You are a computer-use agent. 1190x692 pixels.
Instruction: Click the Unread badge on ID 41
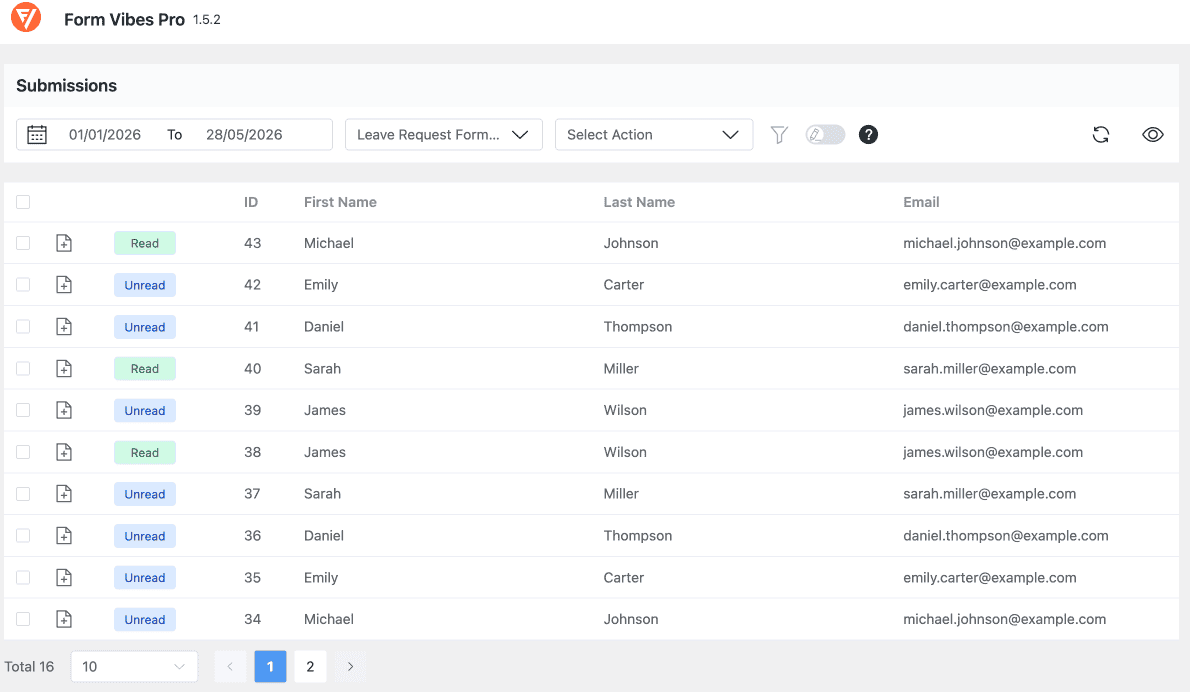(145, 327)
